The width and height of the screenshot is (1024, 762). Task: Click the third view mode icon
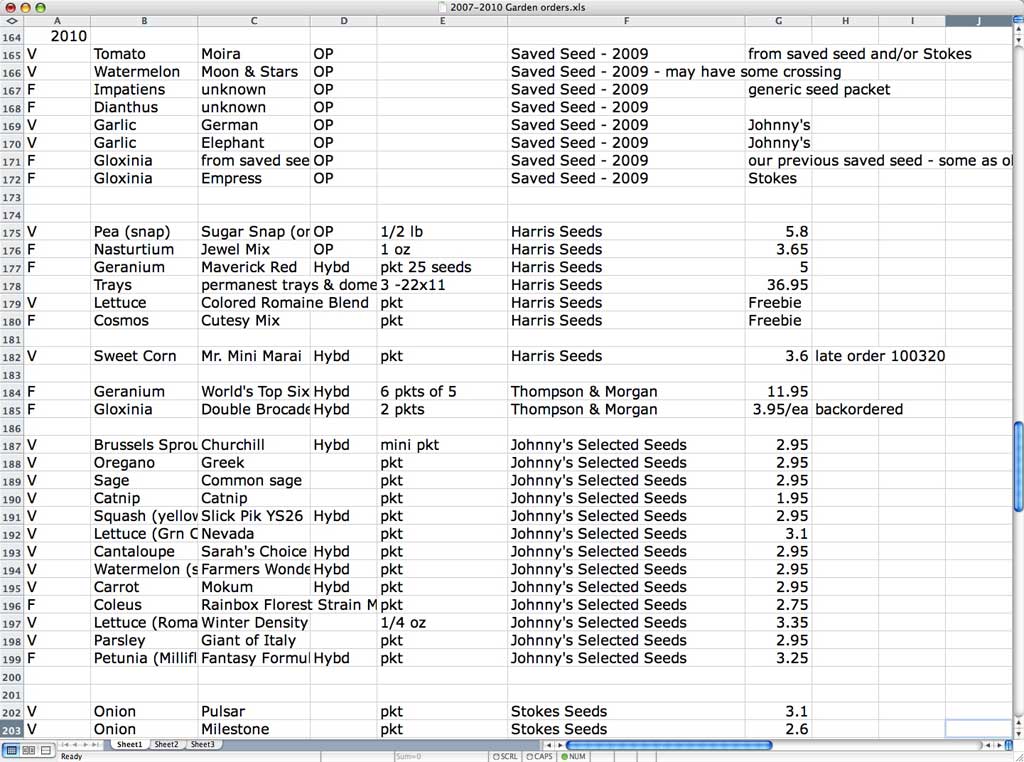point(45,750)
